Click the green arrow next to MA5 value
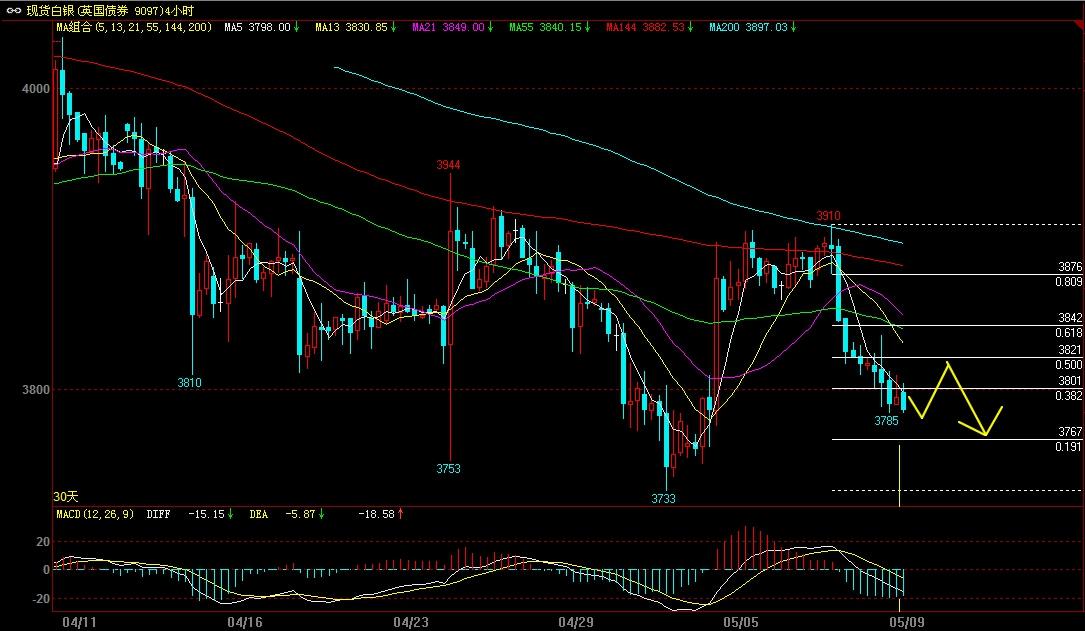This screenshot has height=631, width=1085. tap(298, 28)
